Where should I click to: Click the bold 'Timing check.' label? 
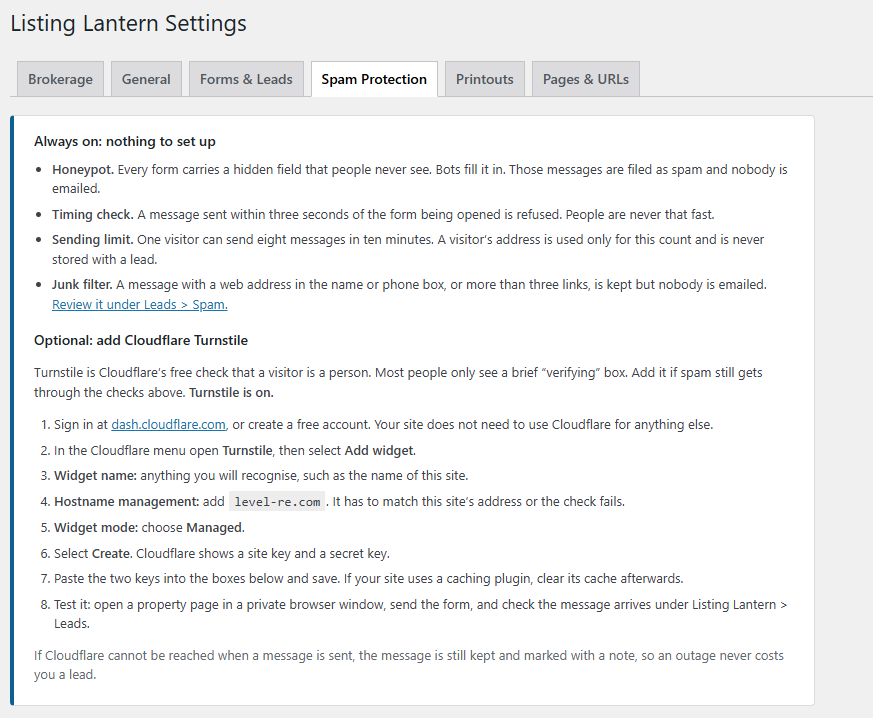[x=92, y=214]
